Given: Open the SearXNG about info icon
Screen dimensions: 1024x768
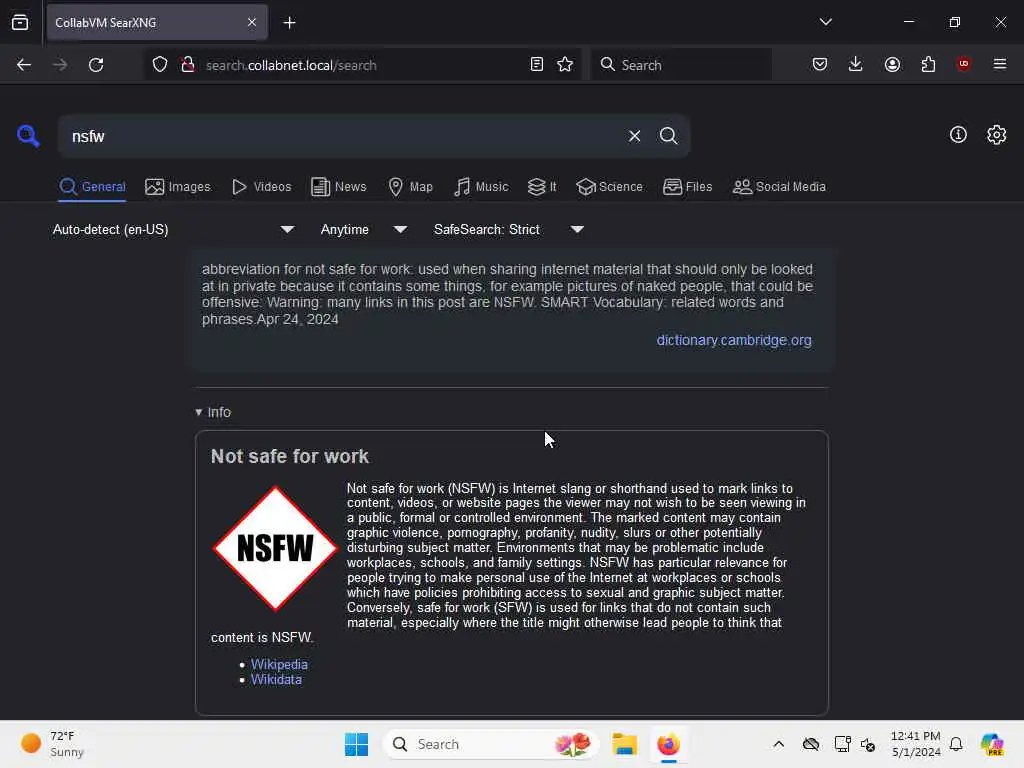Looking at the screenshot, I should point(958,135).
